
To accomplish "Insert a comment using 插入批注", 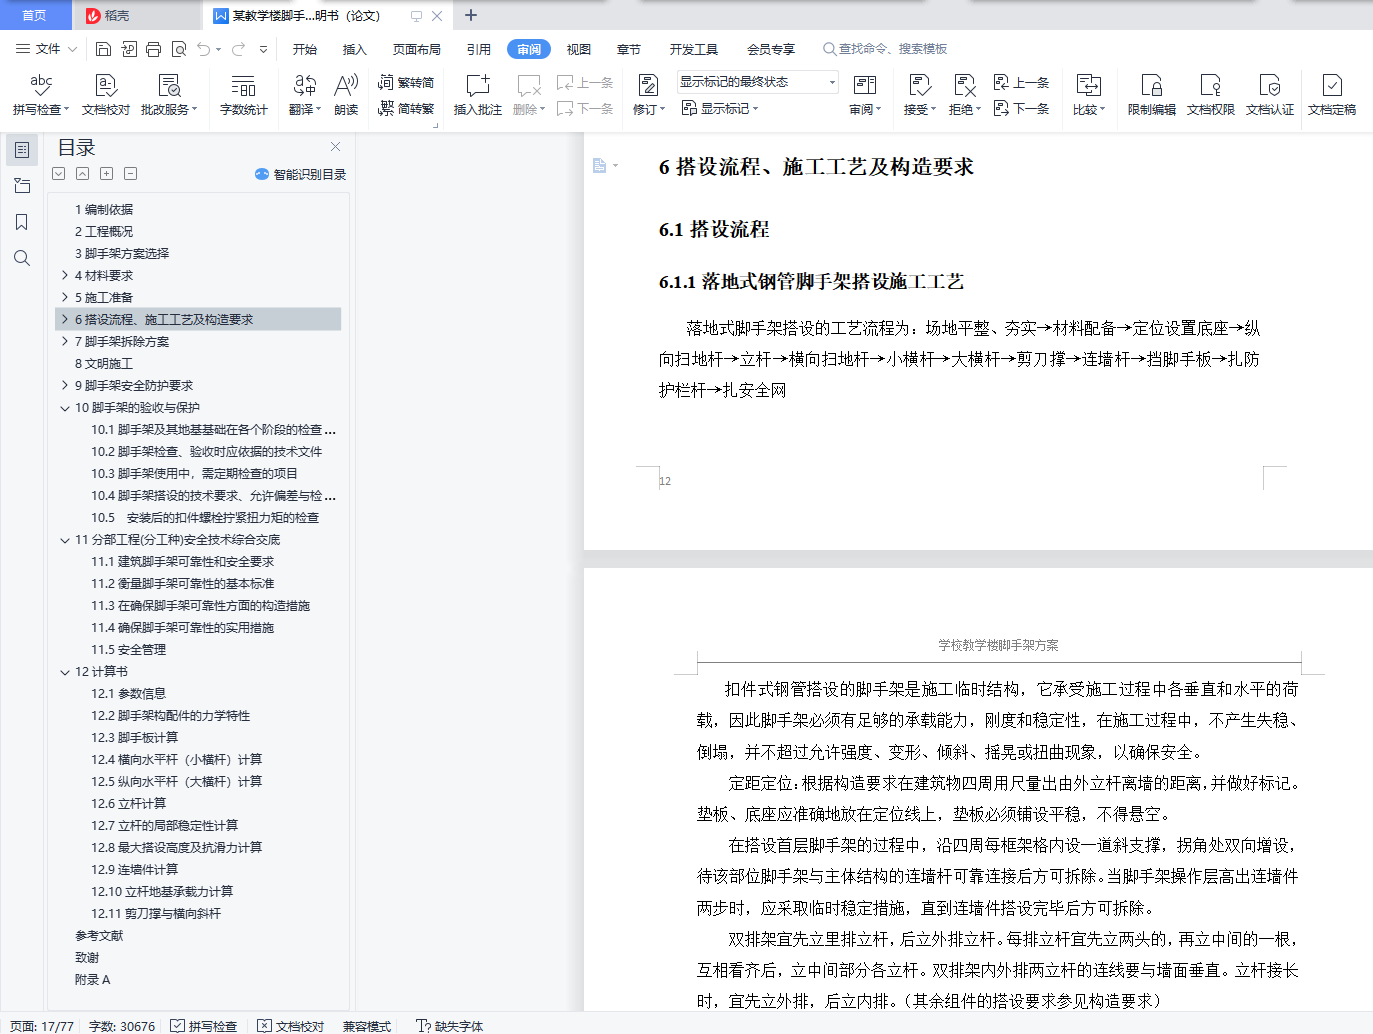I will tap(478, 95).
